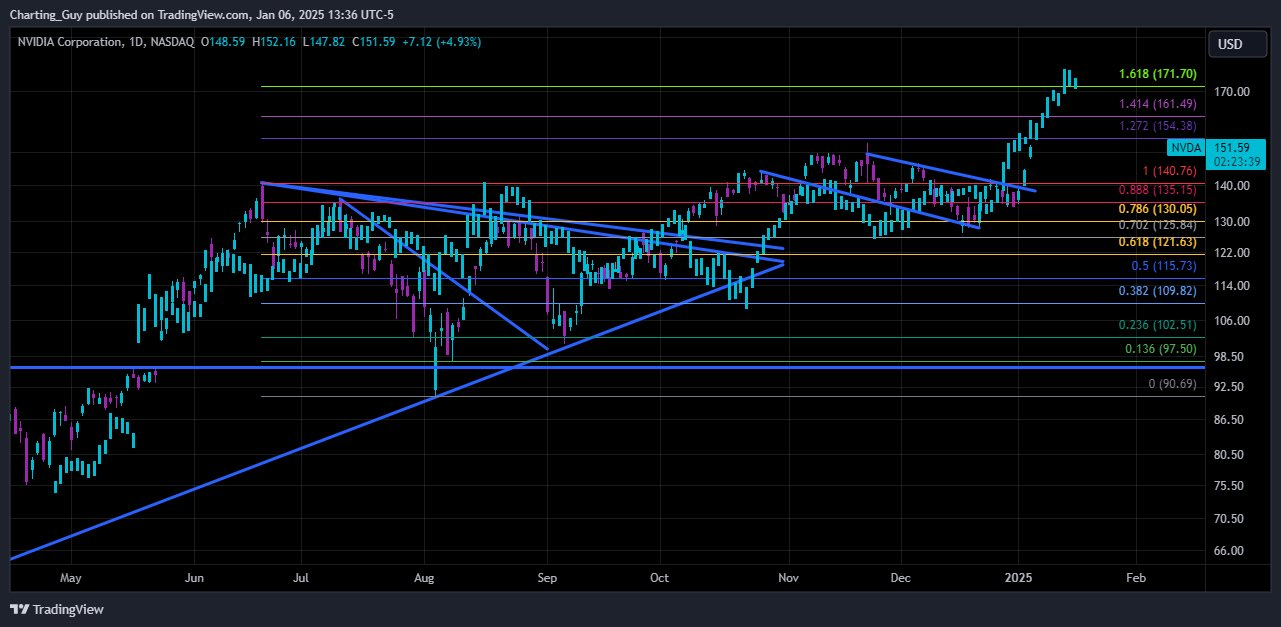
Task: Click the 170.00 price axis label
Action: tap(1231, 92)
